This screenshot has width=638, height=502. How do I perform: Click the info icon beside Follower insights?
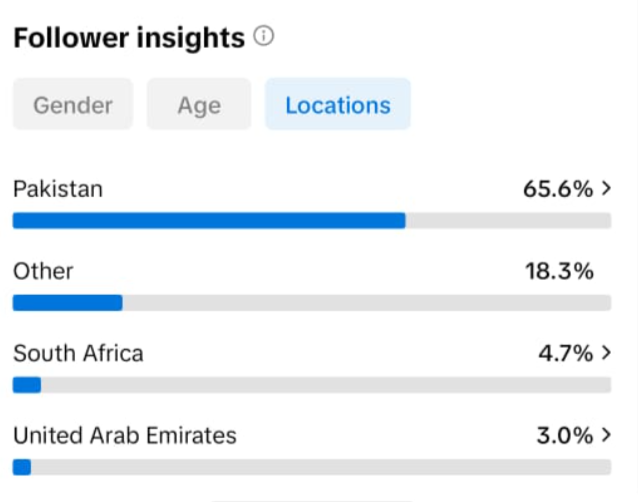click(x=264, y=37)
